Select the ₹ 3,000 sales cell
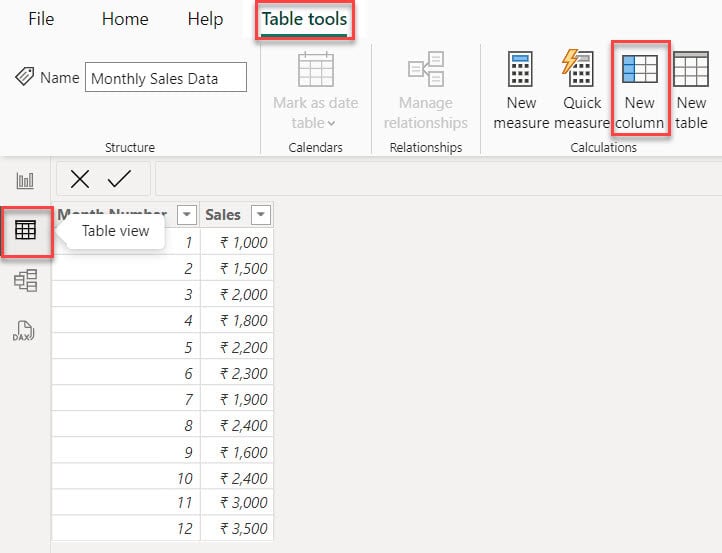722x553 pixels. (x=237, y=502)
